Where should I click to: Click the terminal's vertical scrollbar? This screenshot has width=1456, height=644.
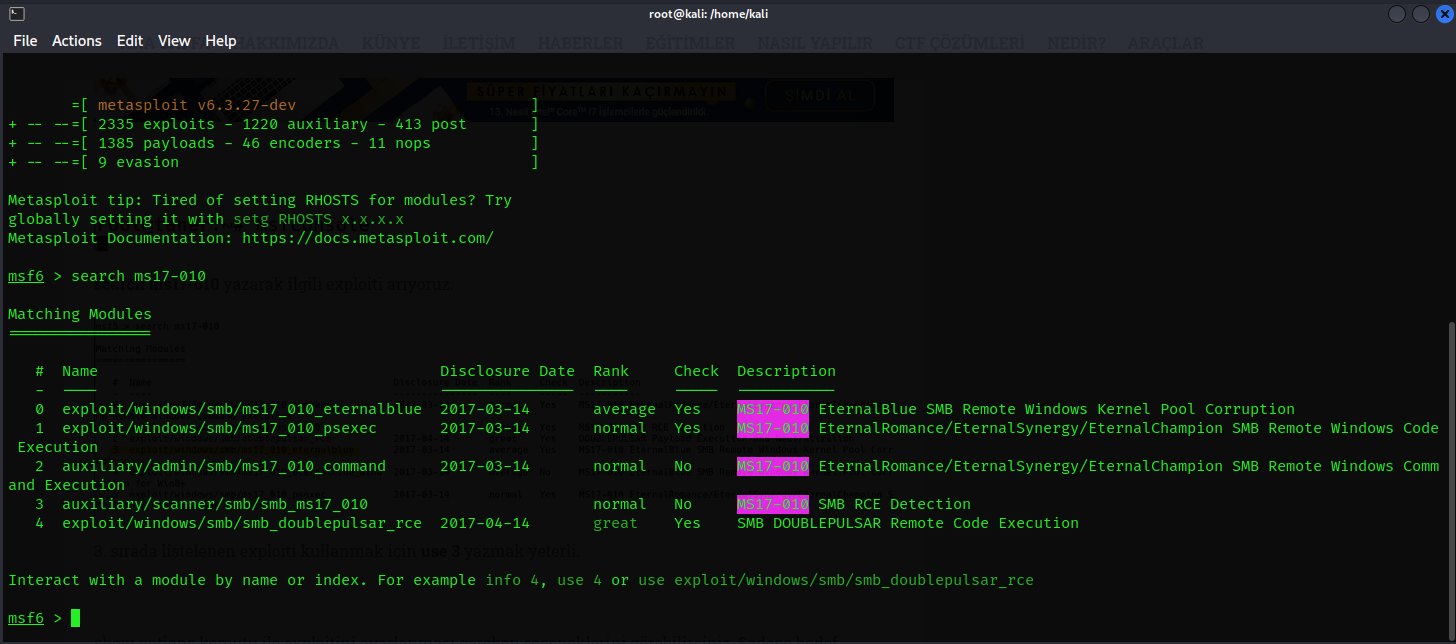click(1449, 470)
